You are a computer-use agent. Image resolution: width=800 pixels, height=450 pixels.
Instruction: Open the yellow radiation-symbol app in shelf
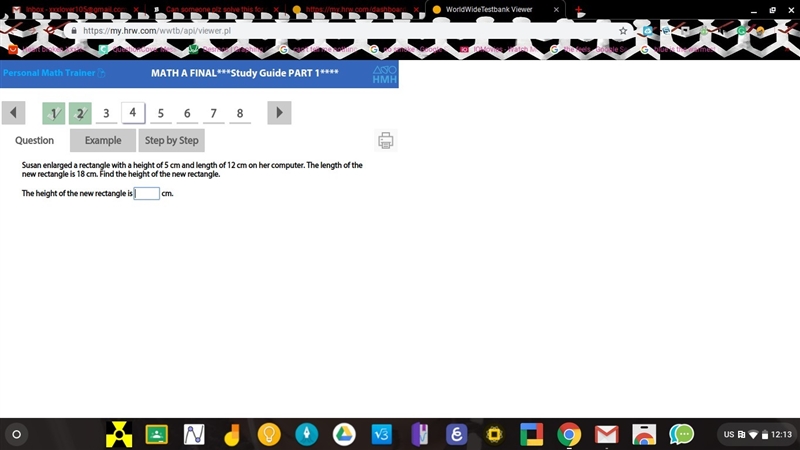click(119, 435)
